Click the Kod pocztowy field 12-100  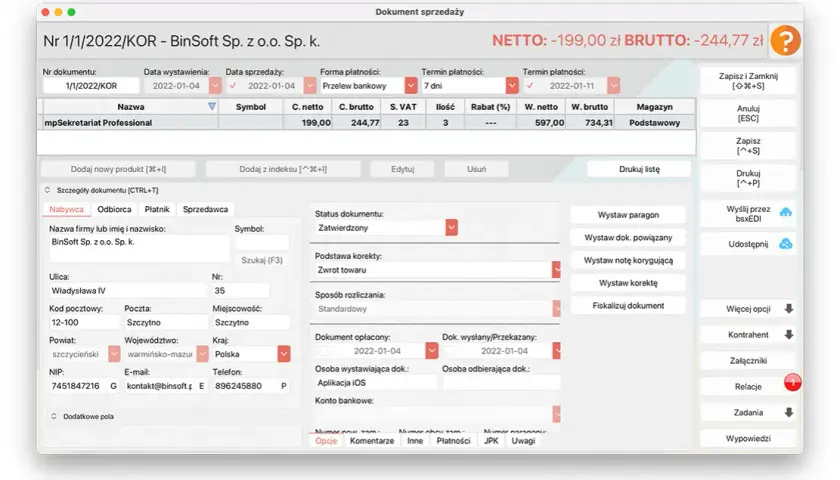[84, 322]
